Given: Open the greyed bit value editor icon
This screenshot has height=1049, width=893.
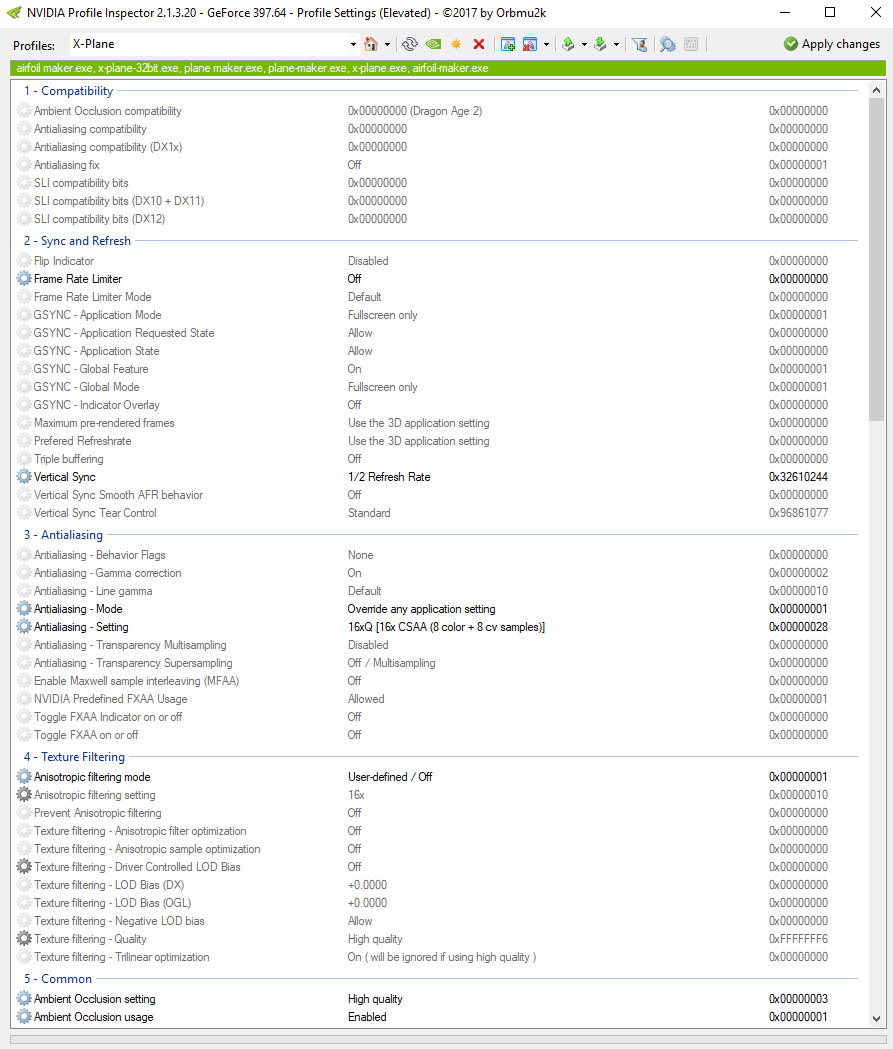Looking at the screenshot, I should 692,44.
